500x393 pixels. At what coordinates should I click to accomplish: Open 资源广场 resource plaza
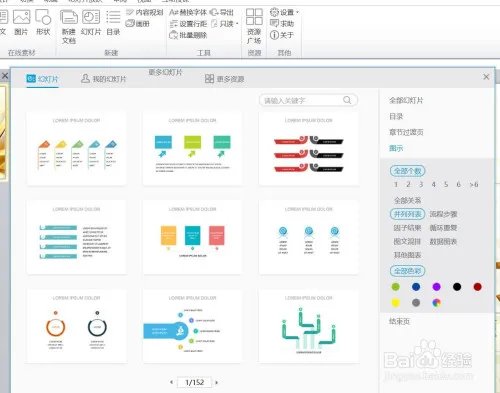[x=254, y=27]
